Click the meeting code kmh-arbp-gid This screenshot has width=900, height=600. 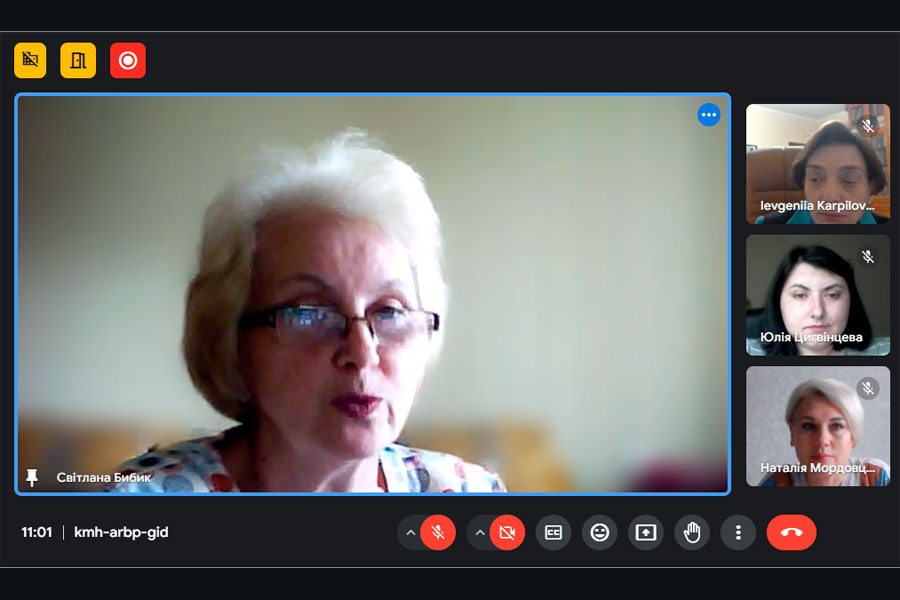click(x=121, y=532)
